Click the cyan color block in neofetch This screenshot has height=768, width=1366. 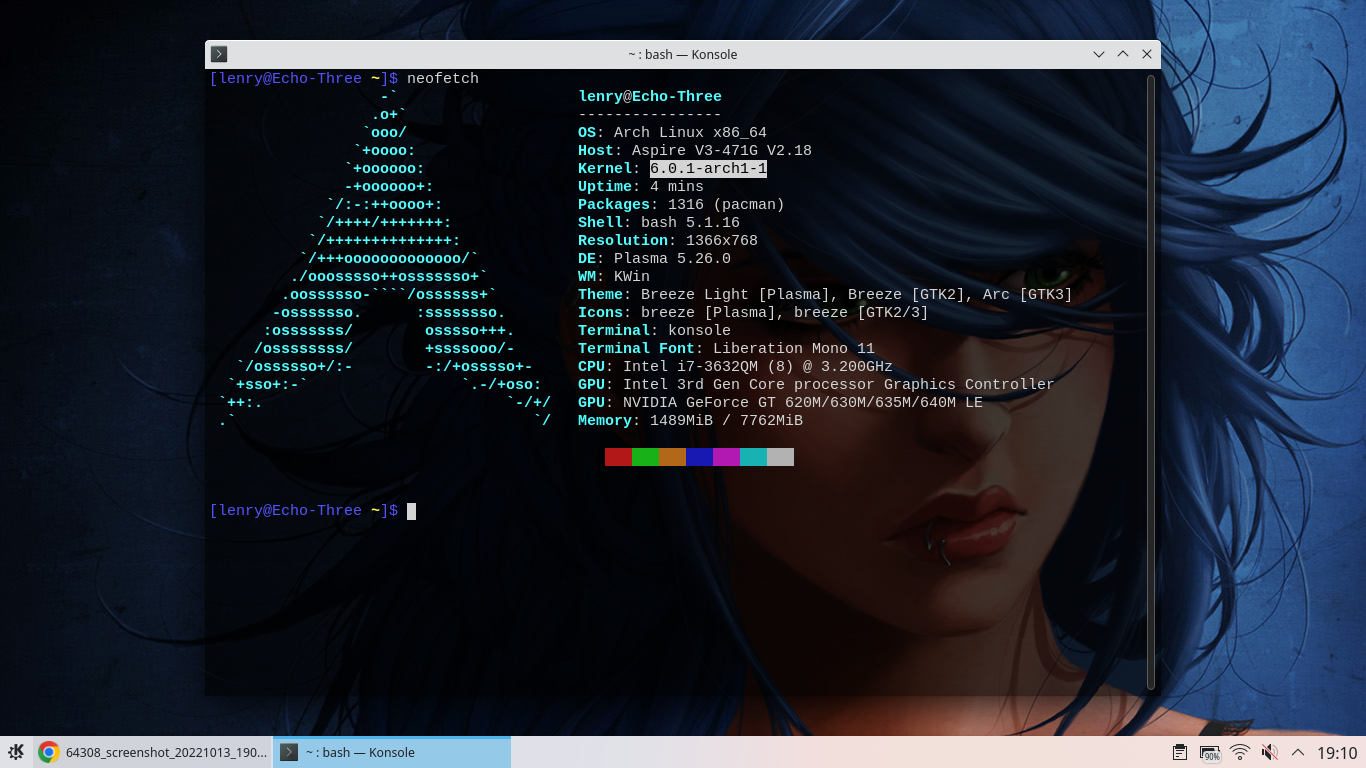753,457
